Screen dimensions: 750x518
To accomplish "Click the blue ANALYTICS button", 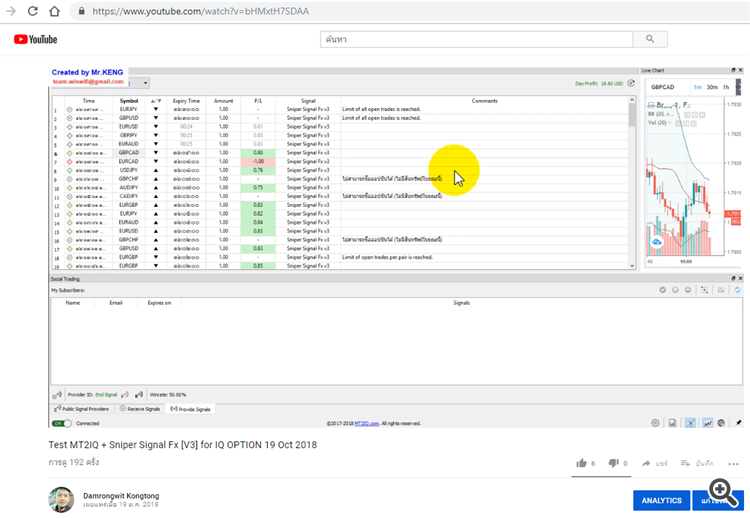I will (x=662, y=500).
